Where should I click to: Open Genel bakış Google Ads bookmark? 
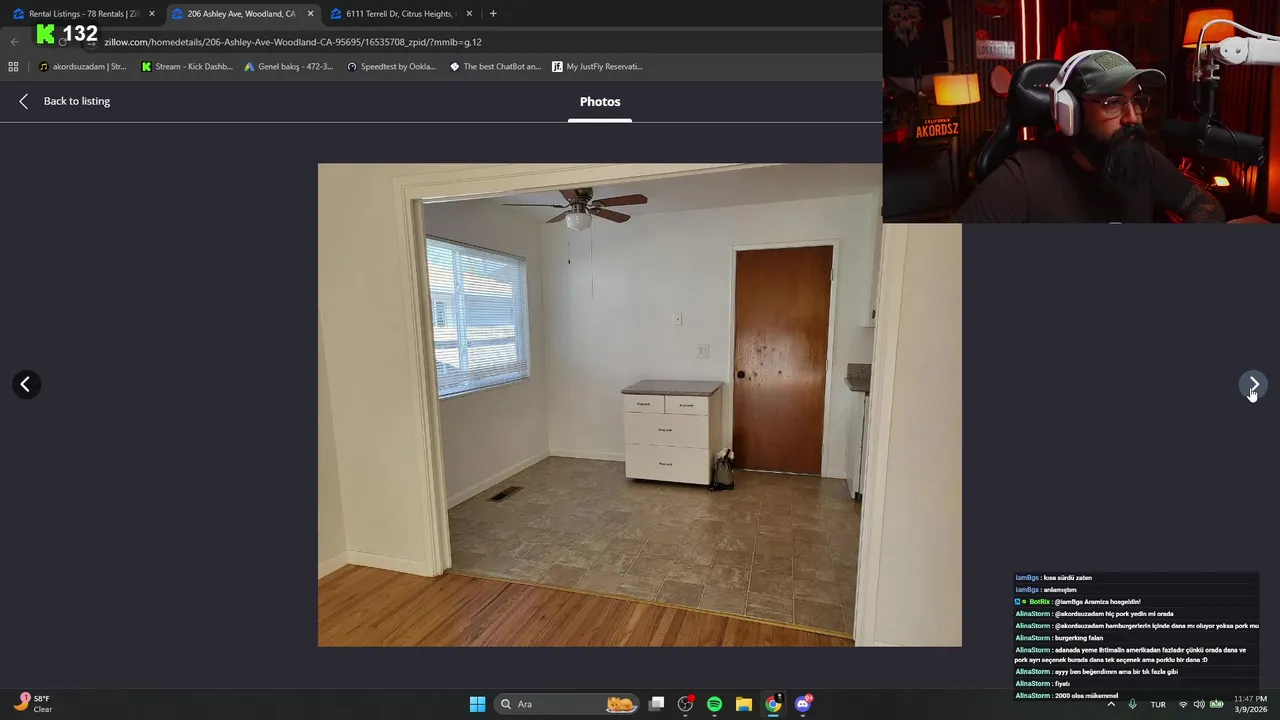tap(289, 67)
